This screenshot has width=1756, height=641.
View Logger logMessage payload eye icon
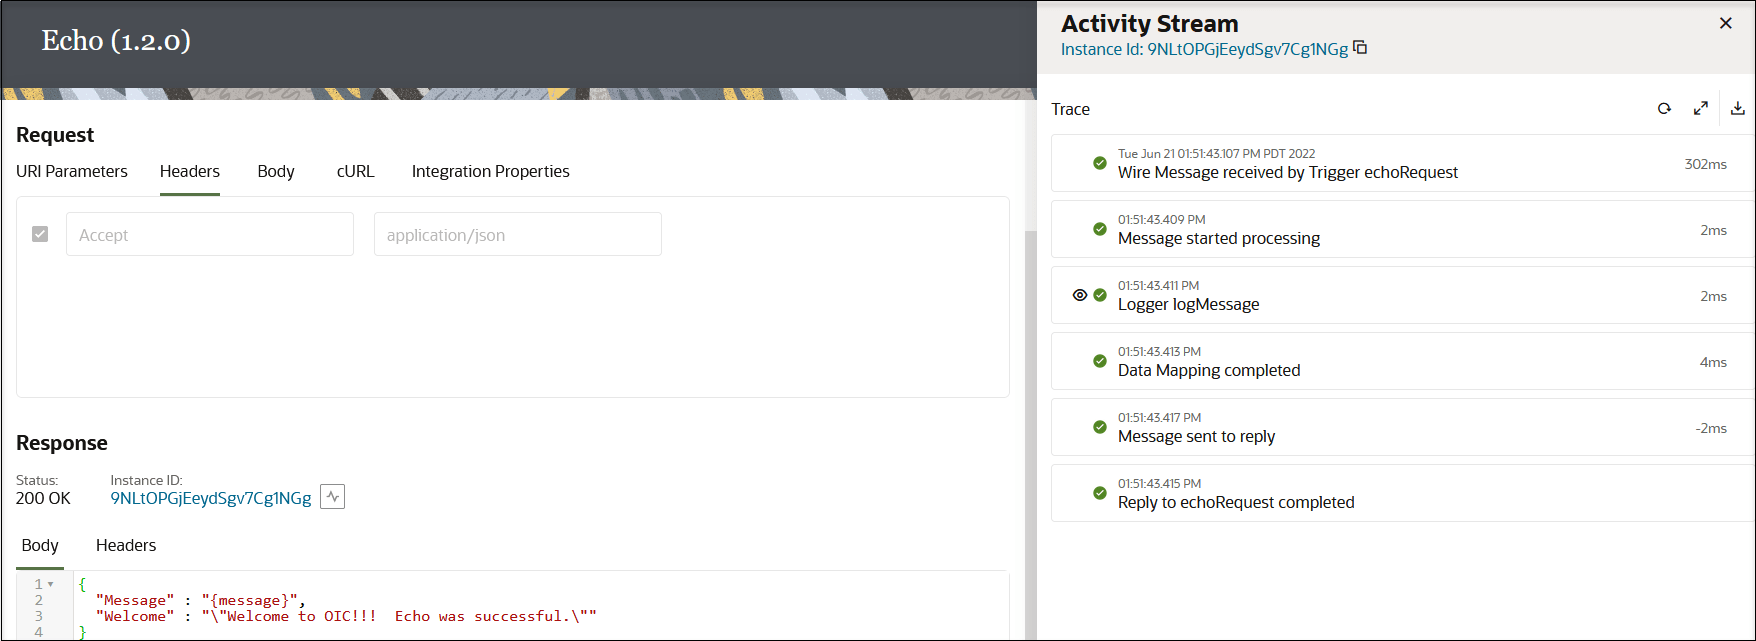click(1079, 295)
